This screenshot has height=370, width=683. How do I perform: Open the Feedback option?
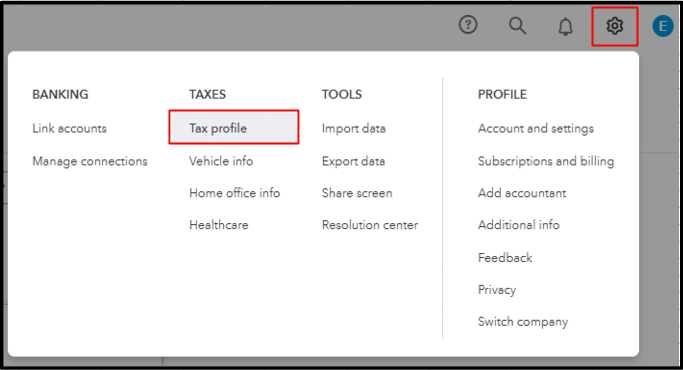click(505, 258)
